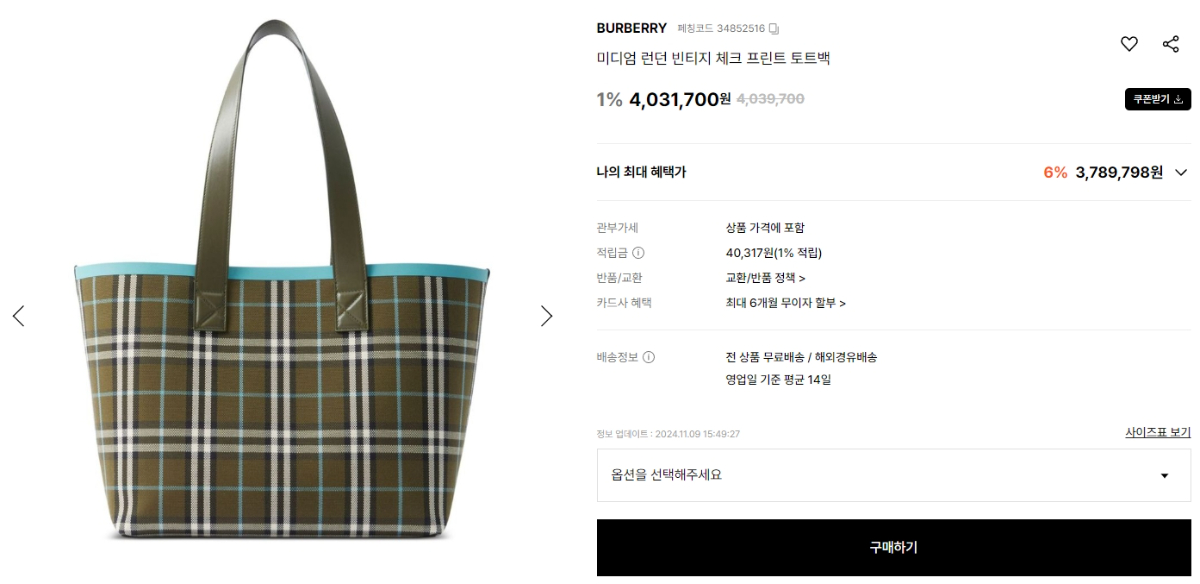This screenshot has height=584, width=1200.
Task: Show the previous product image
Action: click(x=18, y=316)
